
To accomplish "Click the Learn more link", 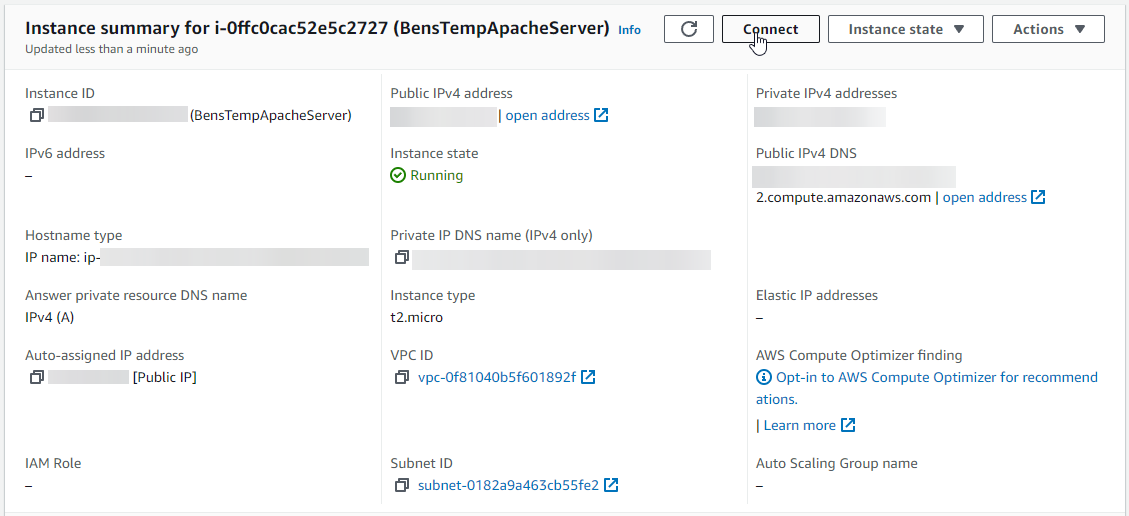I will (799, 425).
